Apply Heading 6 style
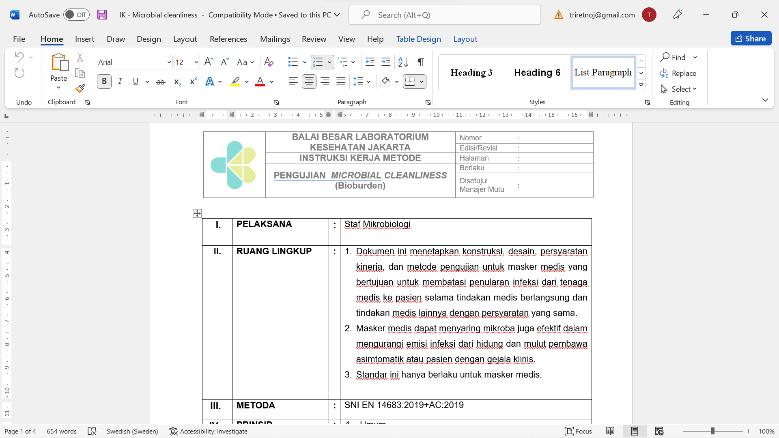The width and height of the screenshot is (779, 438). click(x=537, y=73)
